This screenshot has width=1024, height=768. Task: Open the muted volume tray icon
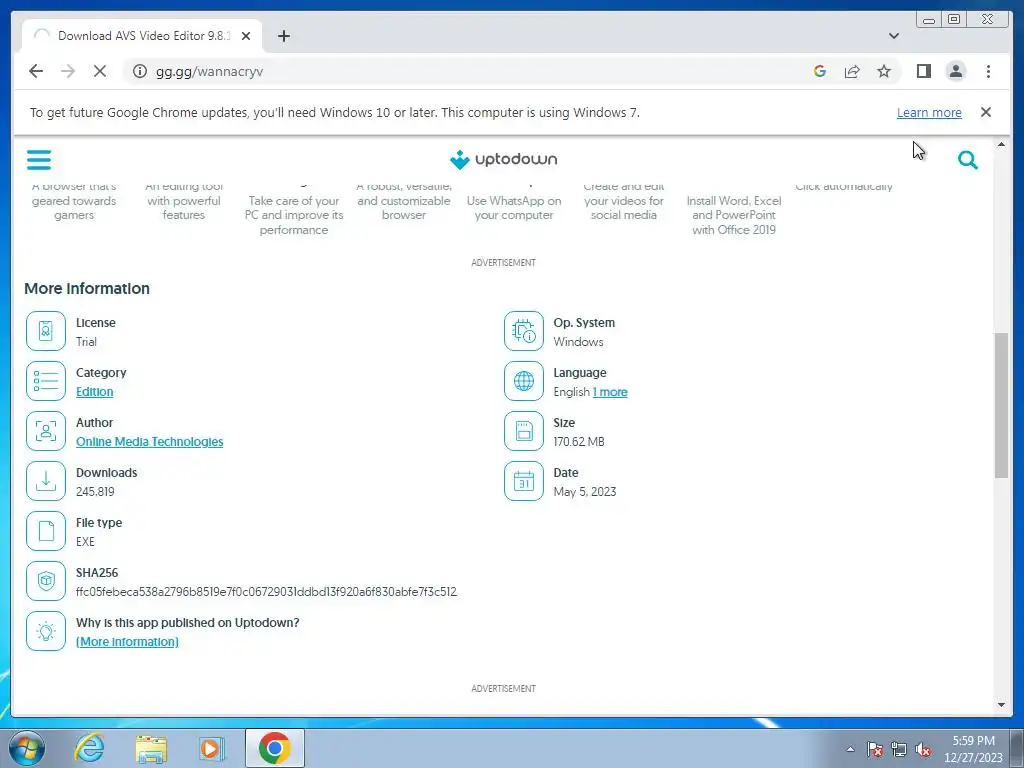(922, 750)
